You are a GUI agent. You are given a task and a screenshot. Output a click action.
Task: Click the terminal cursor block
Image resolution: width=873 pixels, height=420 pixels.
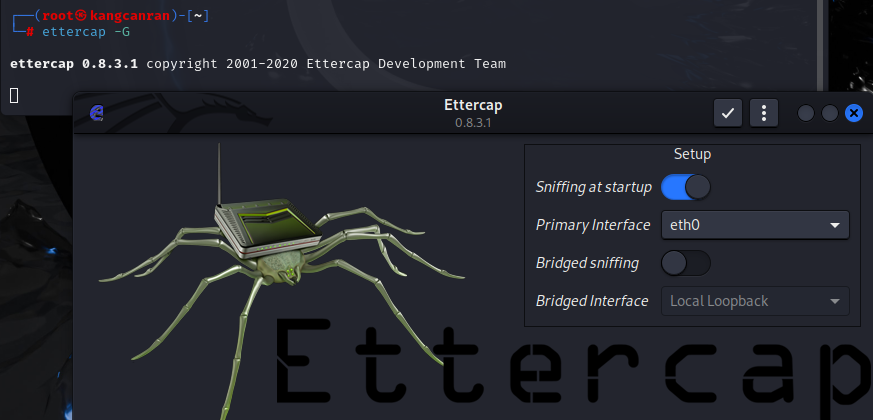(x=14, y=96)
